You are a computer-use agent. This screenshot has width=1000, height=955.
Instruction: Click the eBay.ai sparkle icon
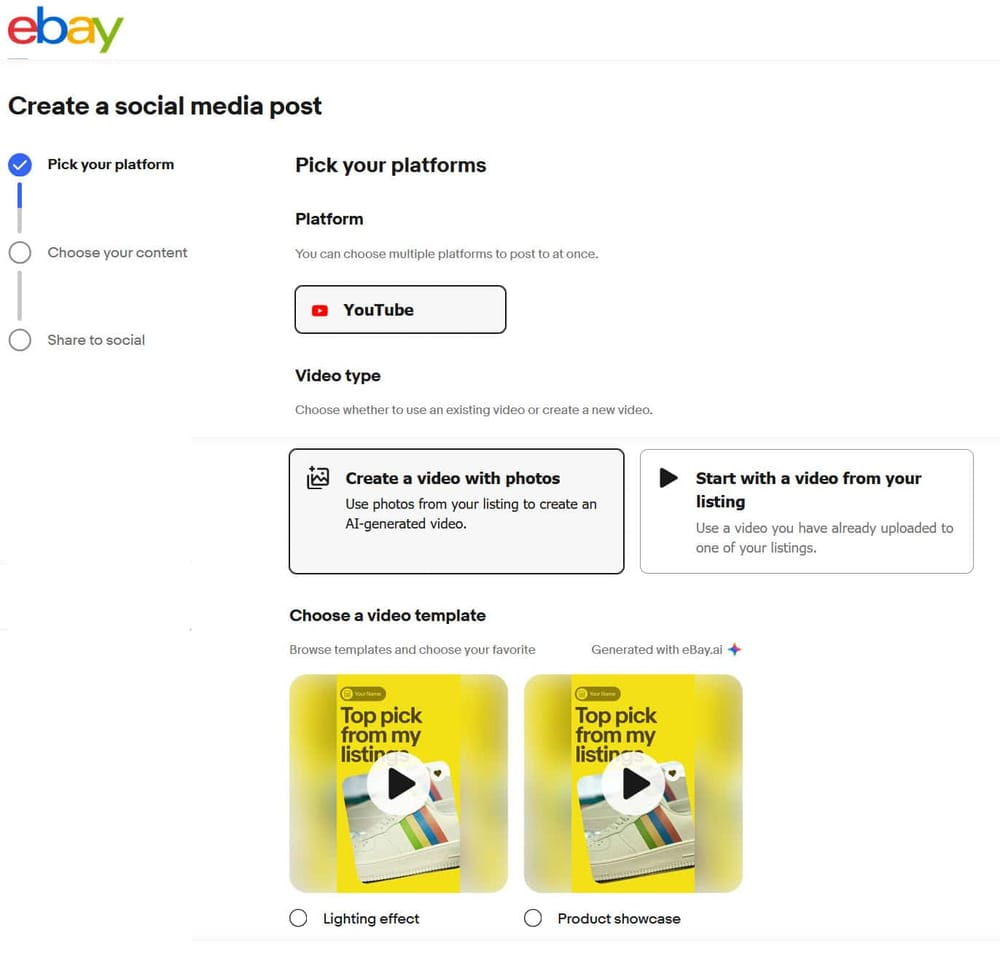coord(735,649)
